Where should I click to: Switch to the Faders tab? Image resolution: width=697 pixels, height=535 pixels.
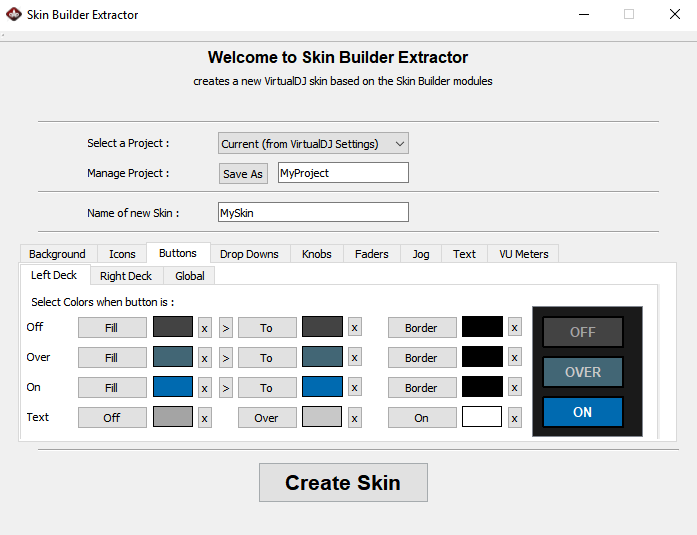372,254
